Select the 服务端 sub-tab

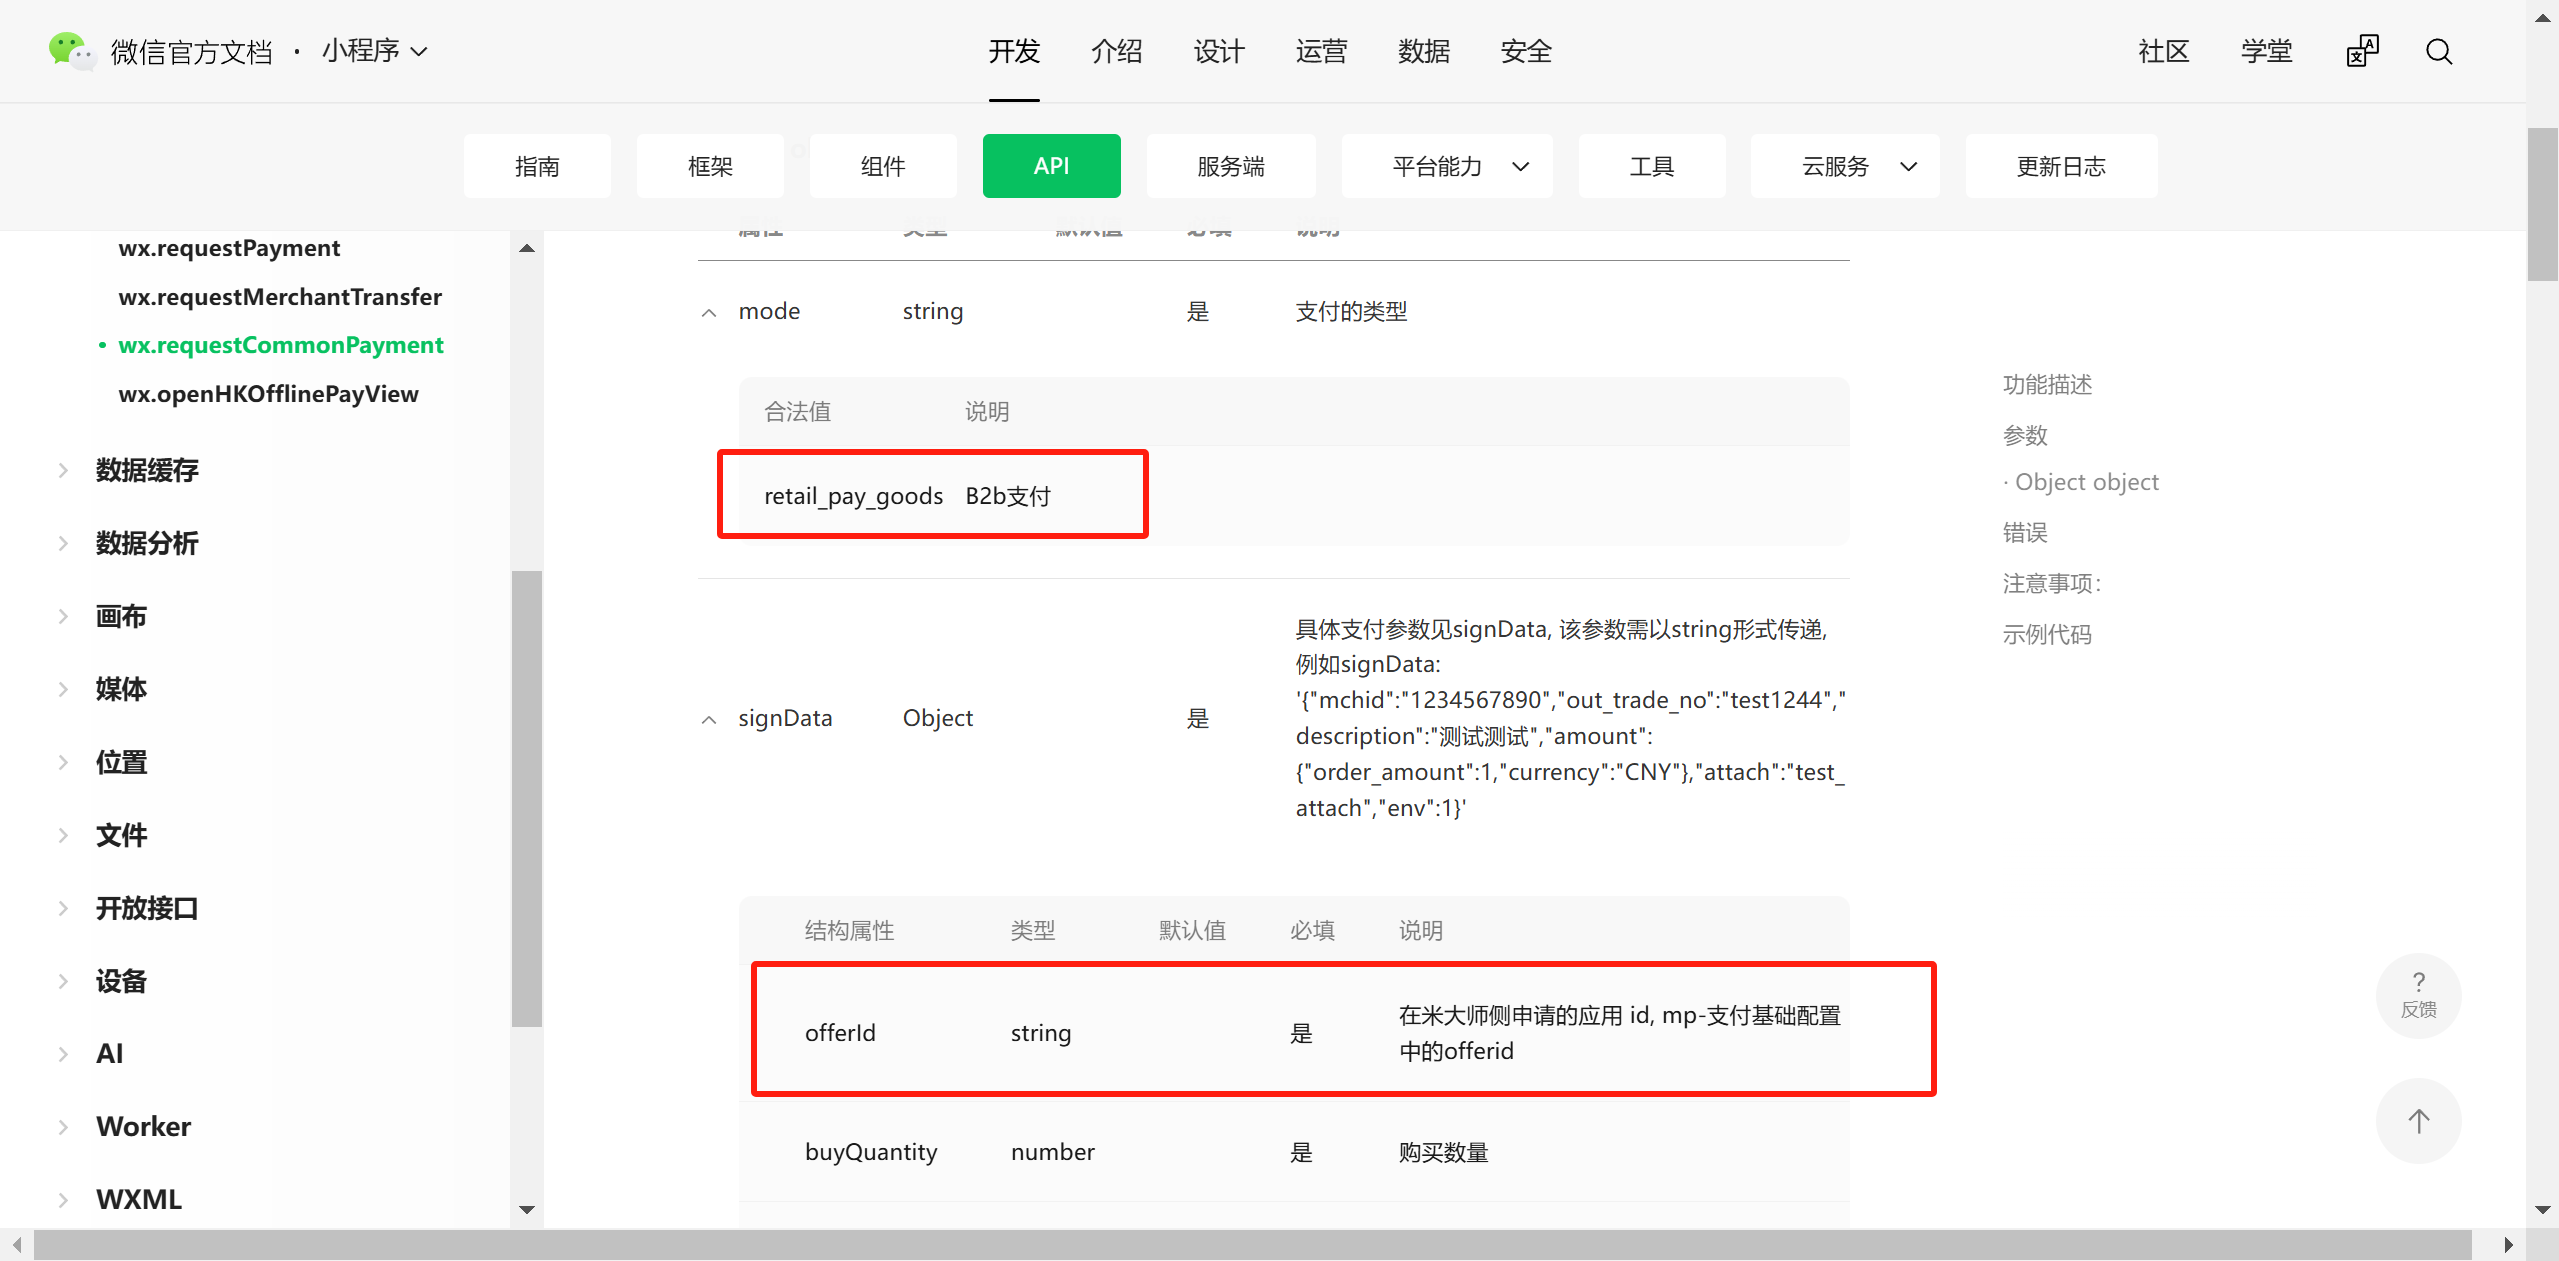click(1231, 166)
